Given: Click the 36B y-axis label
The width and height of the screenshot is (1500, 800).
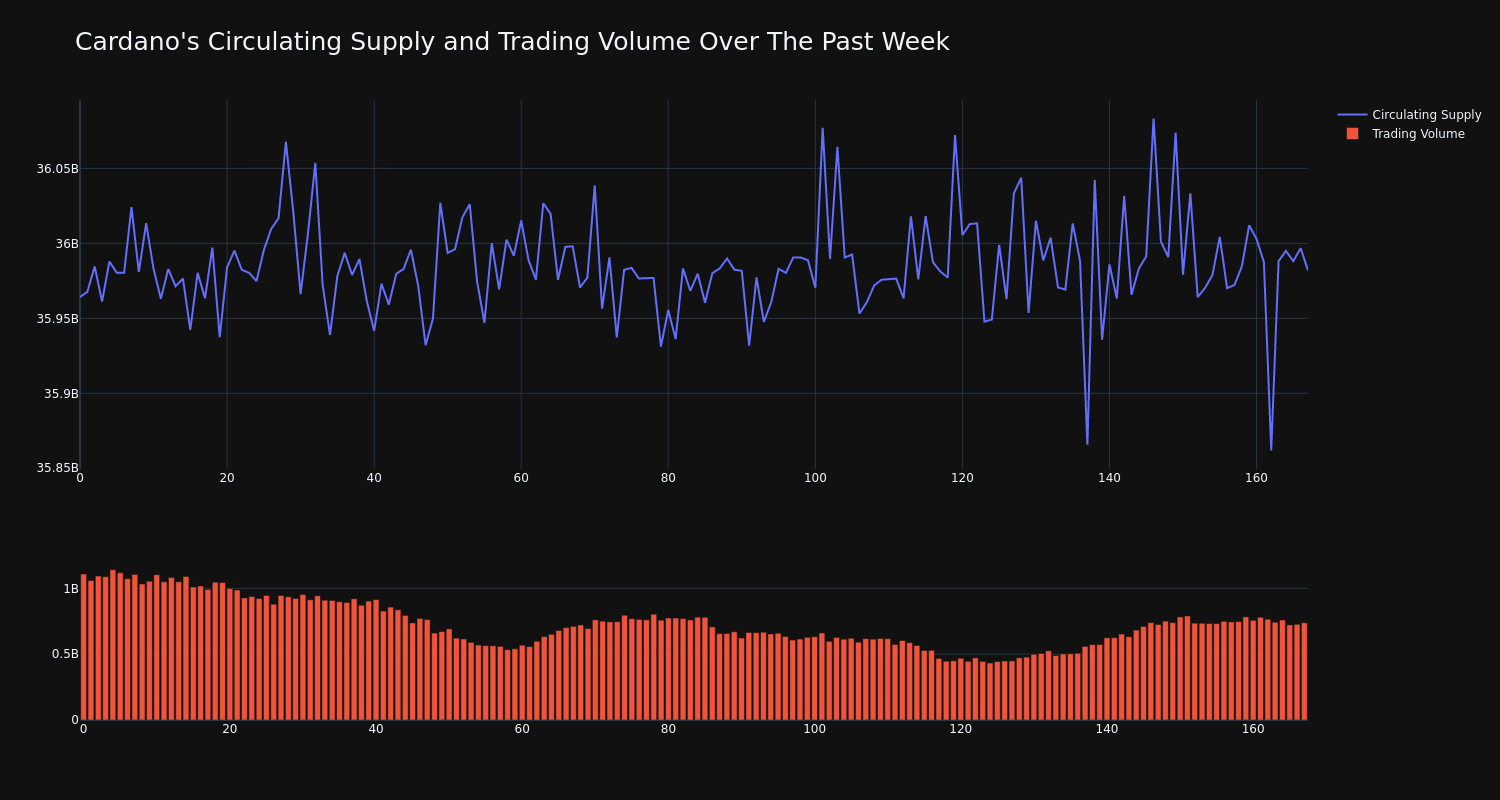Looking at the screenshot, I should pos(66,244).
